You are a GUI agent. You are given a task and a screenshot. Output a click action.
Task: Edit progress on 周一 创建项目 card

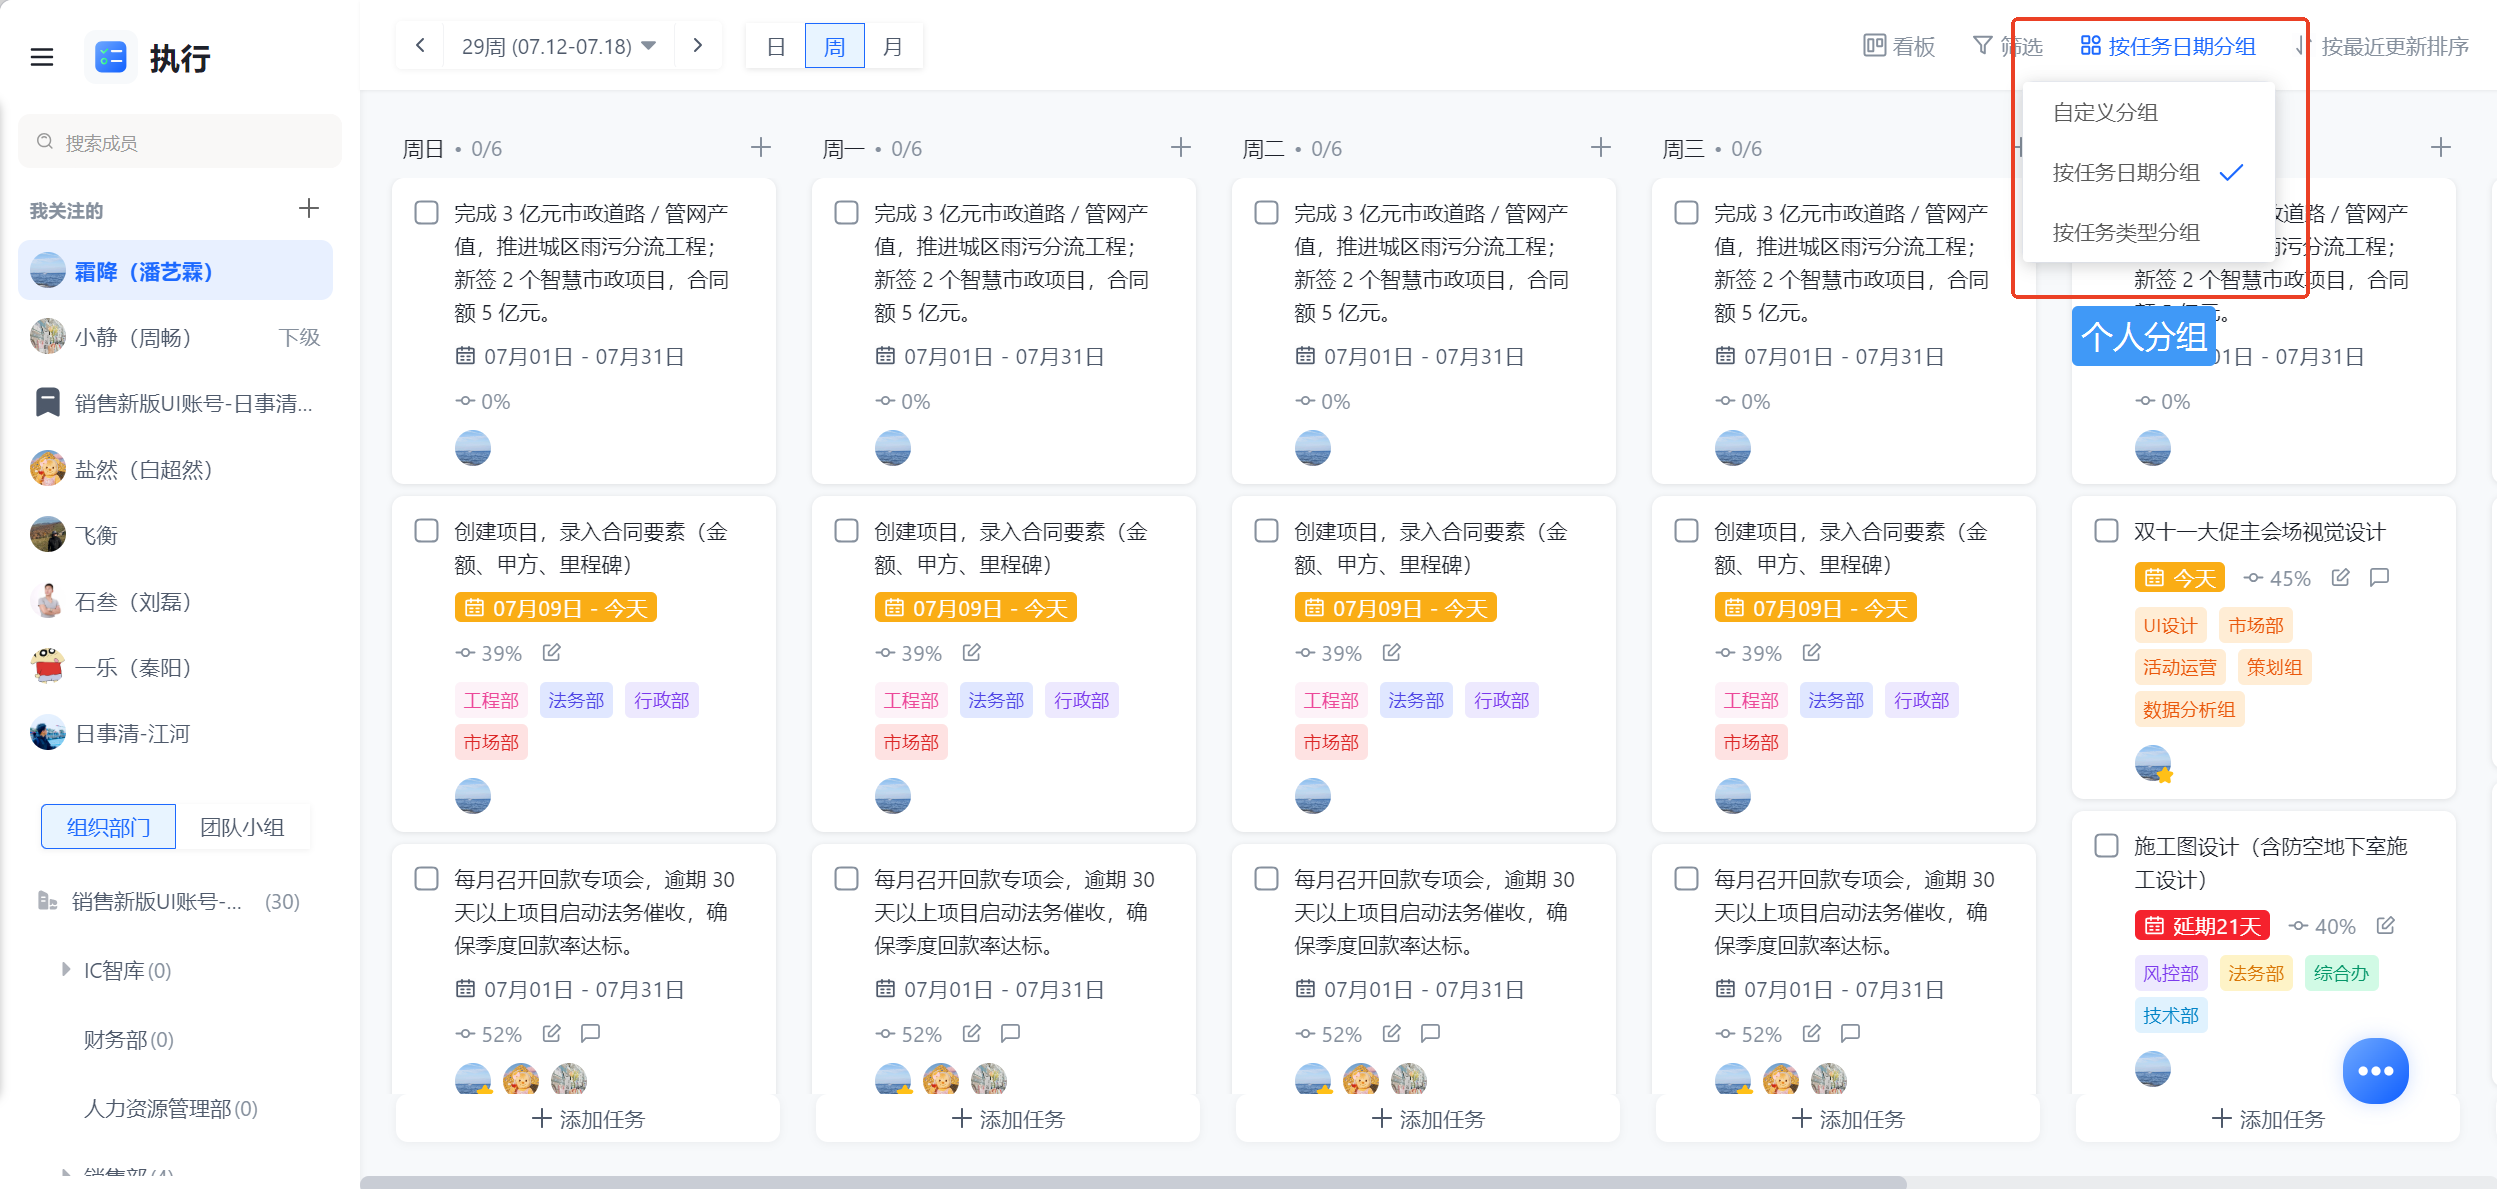972,653
